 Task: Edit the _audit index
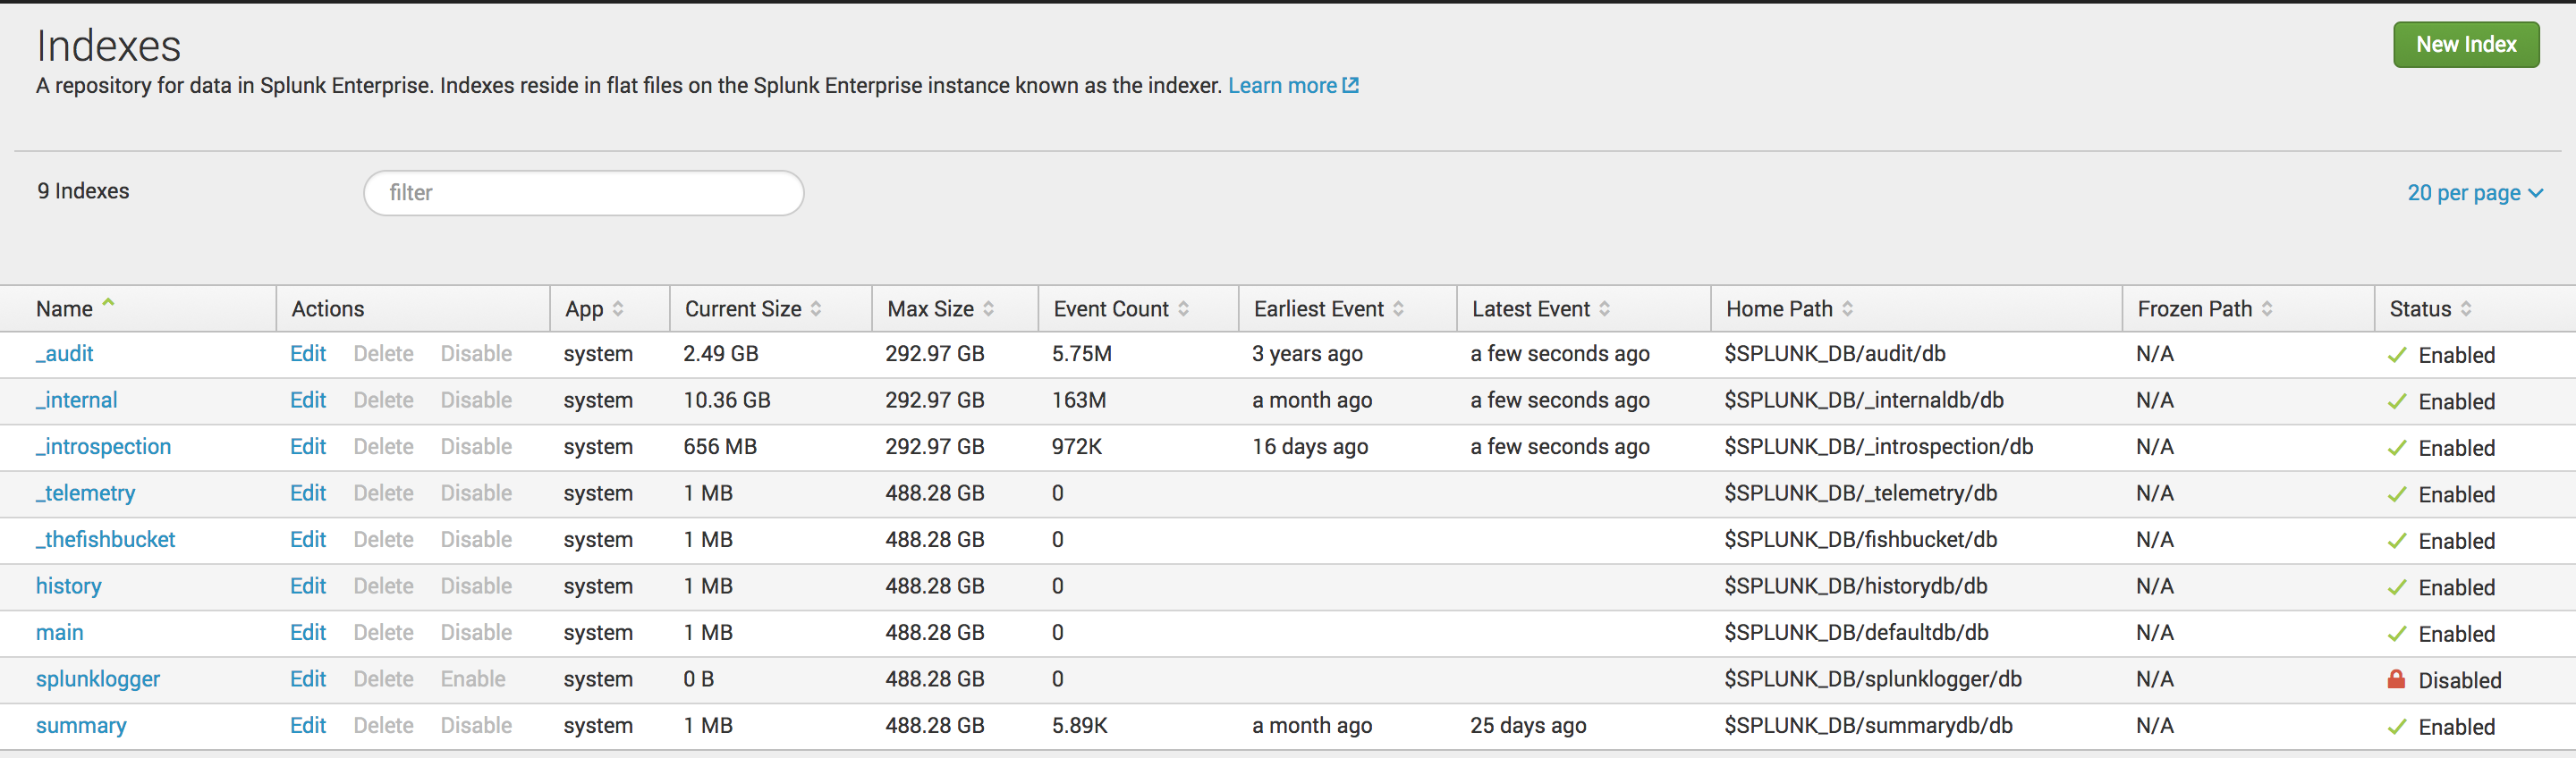pyautogui.click(x=308, y=354)
